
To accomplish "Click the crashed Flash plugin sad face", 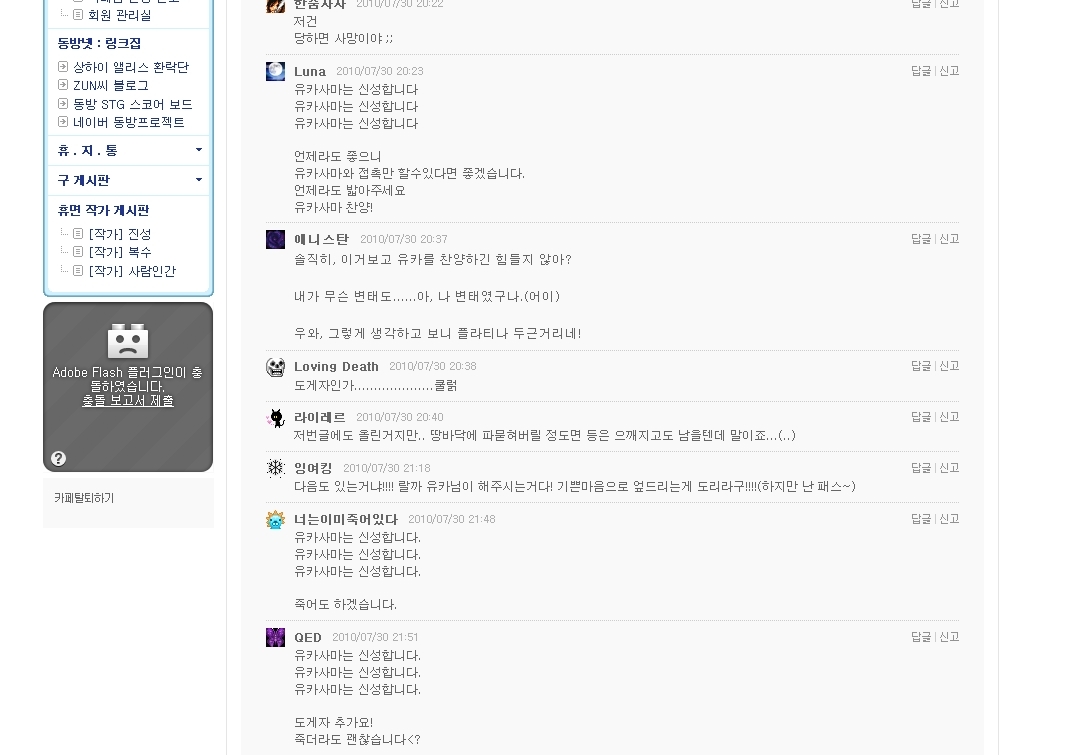I will tap(128, 341).
